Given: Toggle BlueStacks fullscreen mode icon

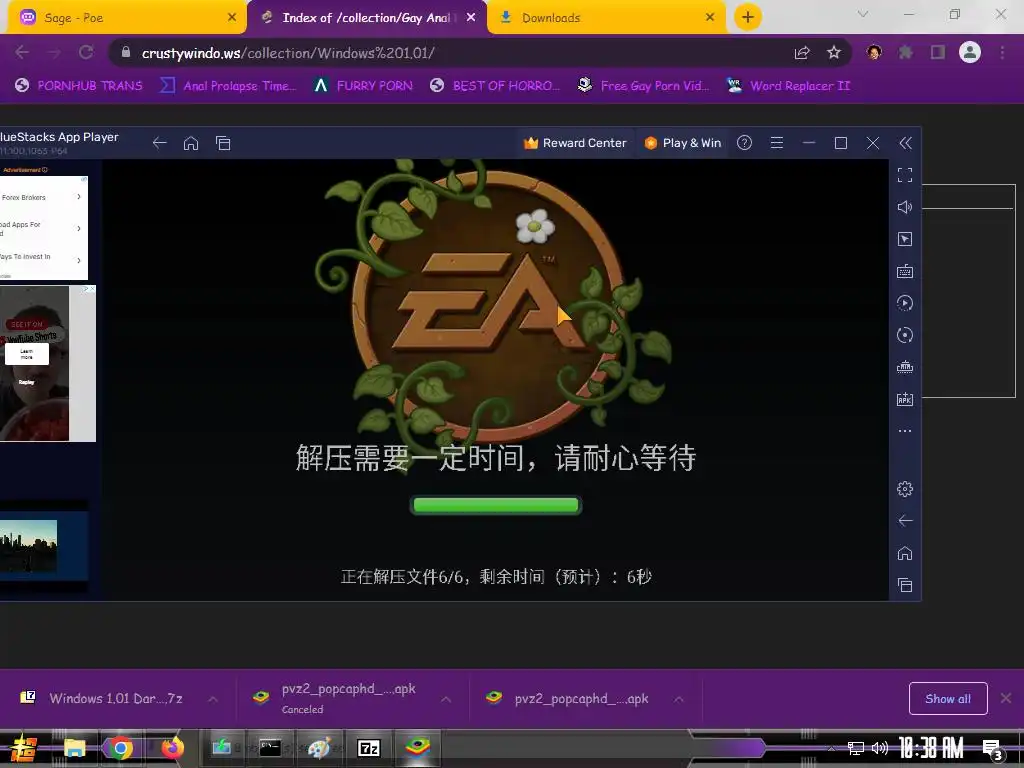Looking at the screenshot, I should click(904, 175).
